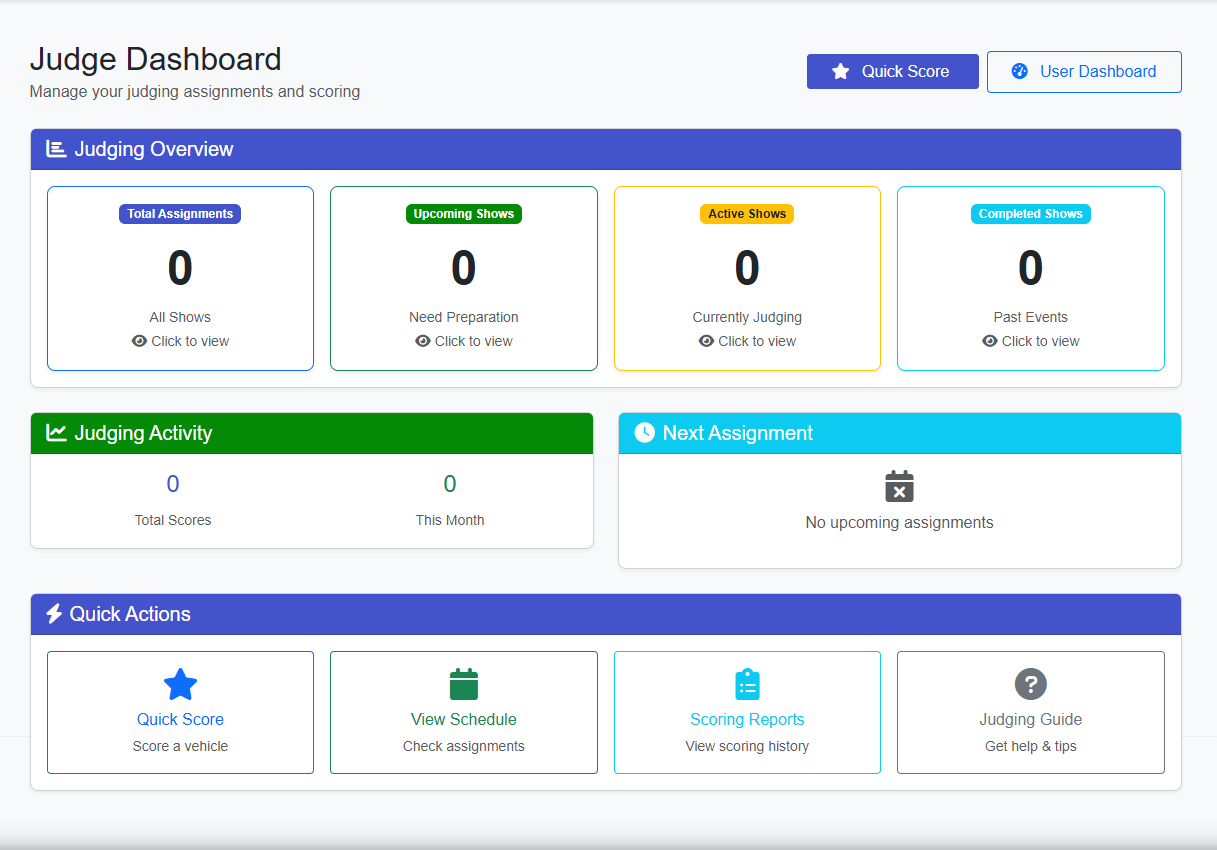Click the eye icon on the Completed Shows card
The width and height of the screenshot is (1217, 850).
tap(989, 341)
